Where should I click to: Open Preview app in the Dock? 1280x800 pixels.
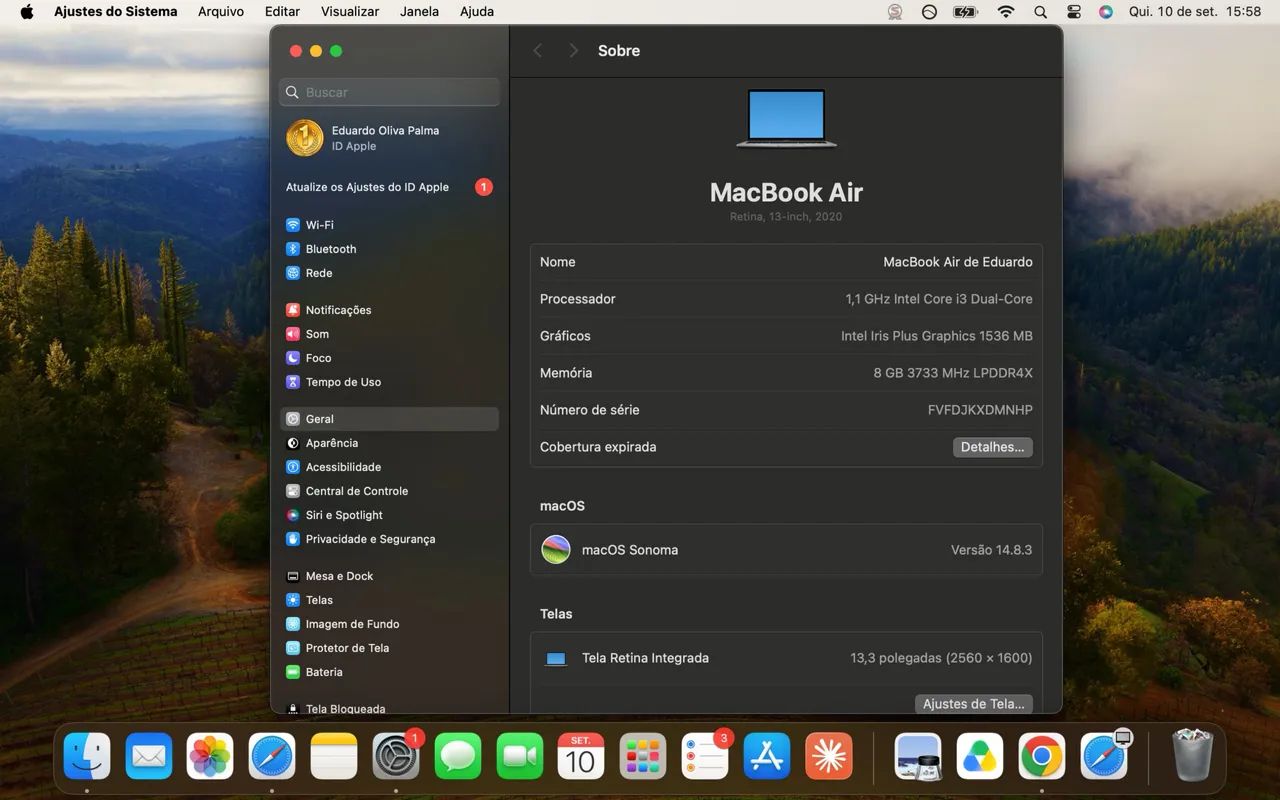(918, 756)
